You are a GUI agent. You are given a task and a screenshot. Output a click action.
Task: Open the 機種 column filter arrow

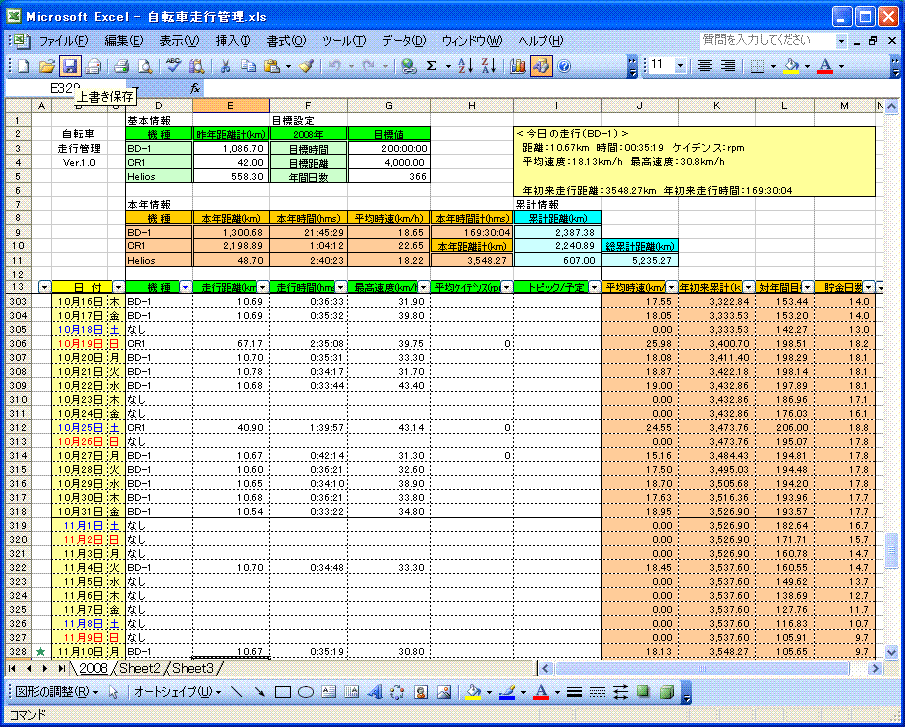[x=185, y=287]
